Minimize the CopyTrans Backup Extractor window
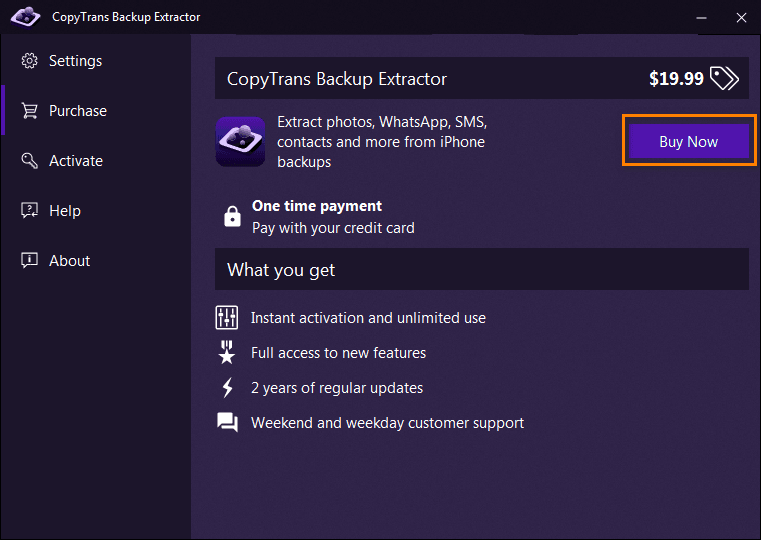761x540 pixels. (x=701, y=18)
